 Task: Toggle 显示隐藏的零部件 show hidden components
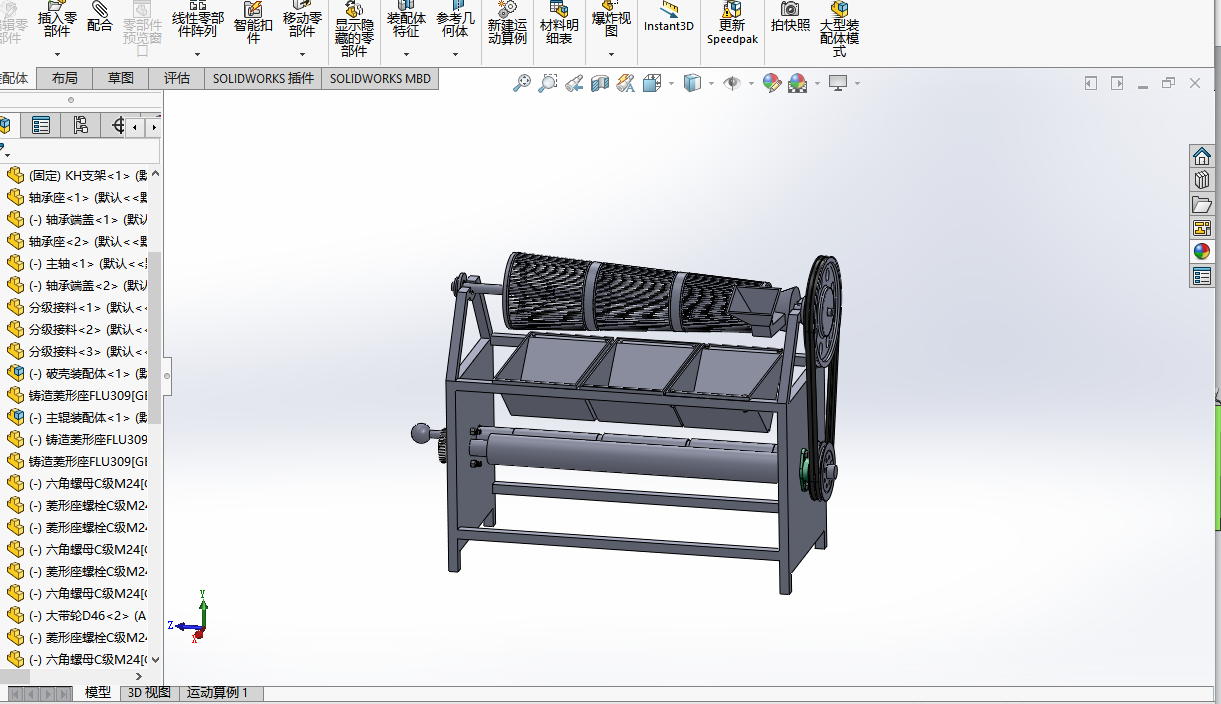354,30
